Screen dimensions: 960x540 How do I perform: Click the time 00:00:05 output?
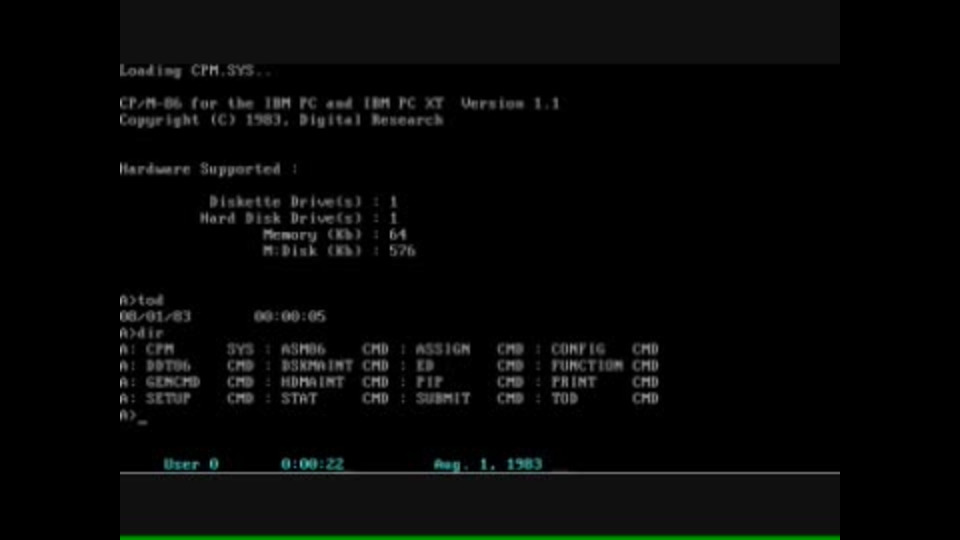click(x=290, y=317)
